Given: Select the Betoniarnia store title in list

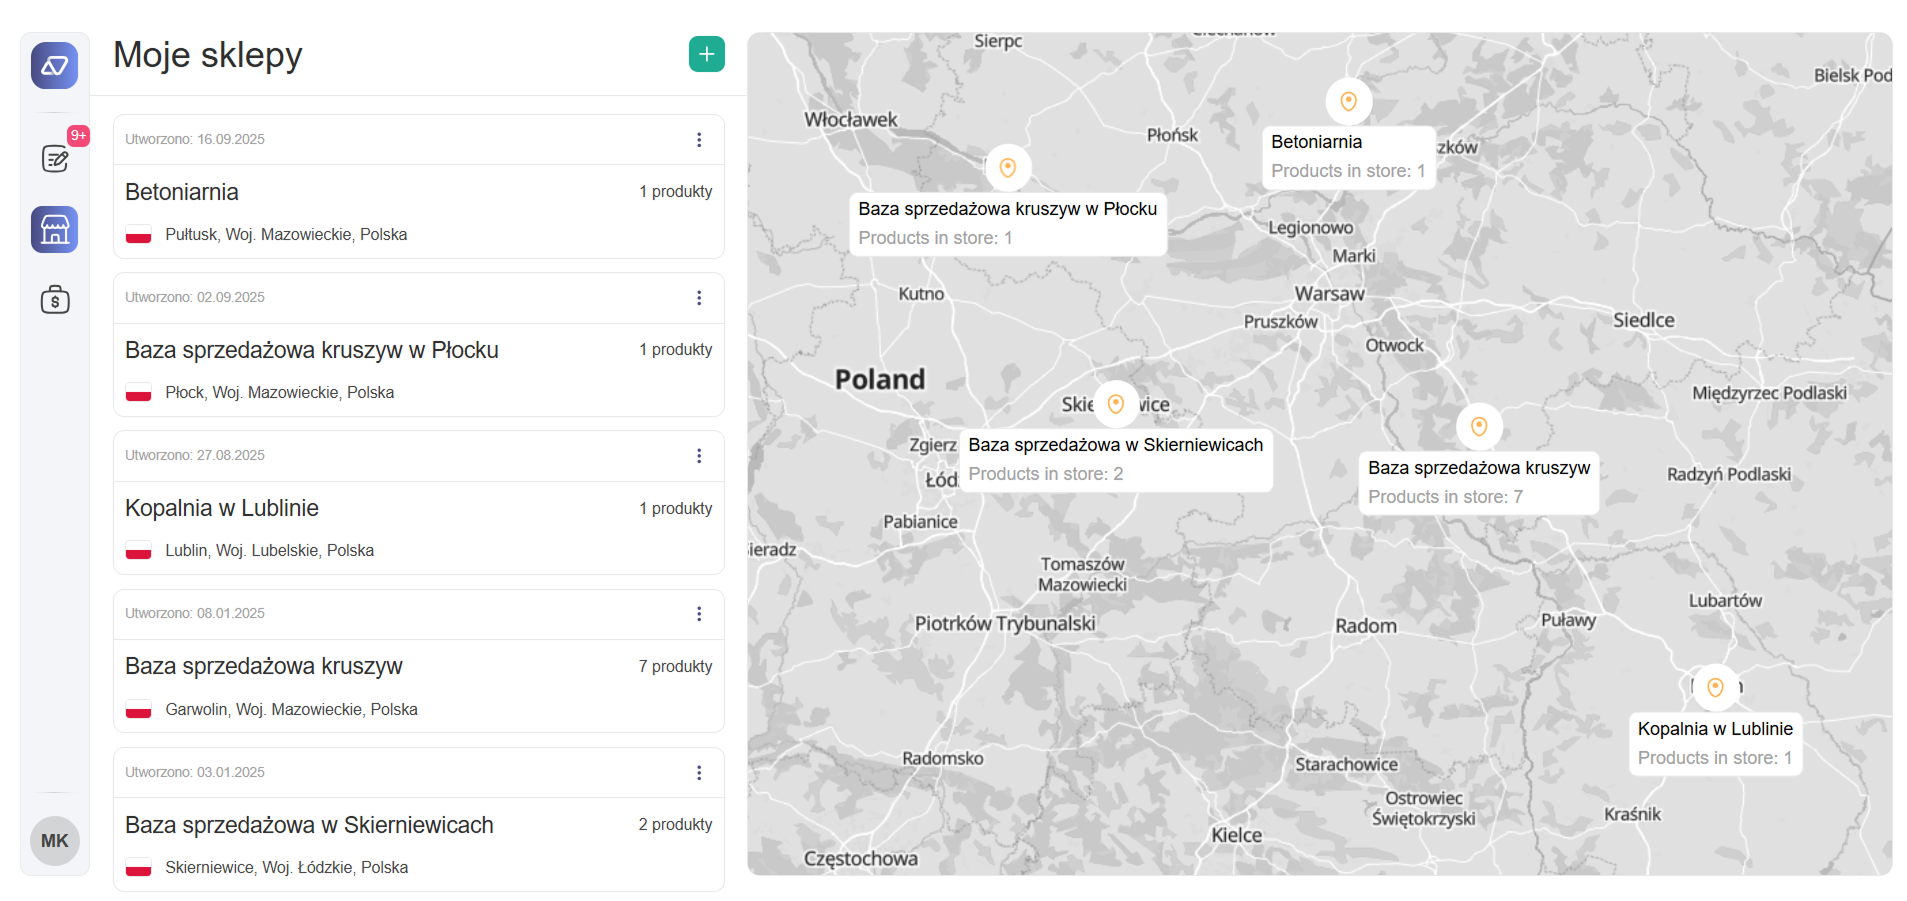Looking at the screenshot, I should tap(182, 192).
